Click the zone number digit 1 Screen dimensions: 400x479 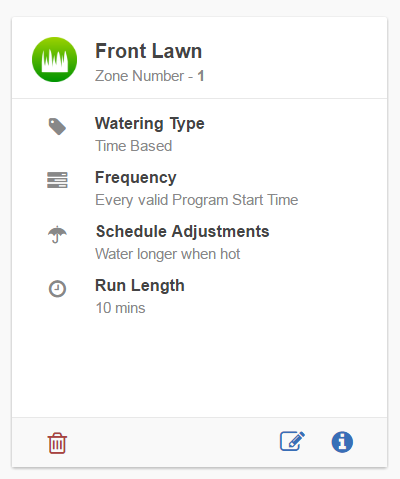201,76
